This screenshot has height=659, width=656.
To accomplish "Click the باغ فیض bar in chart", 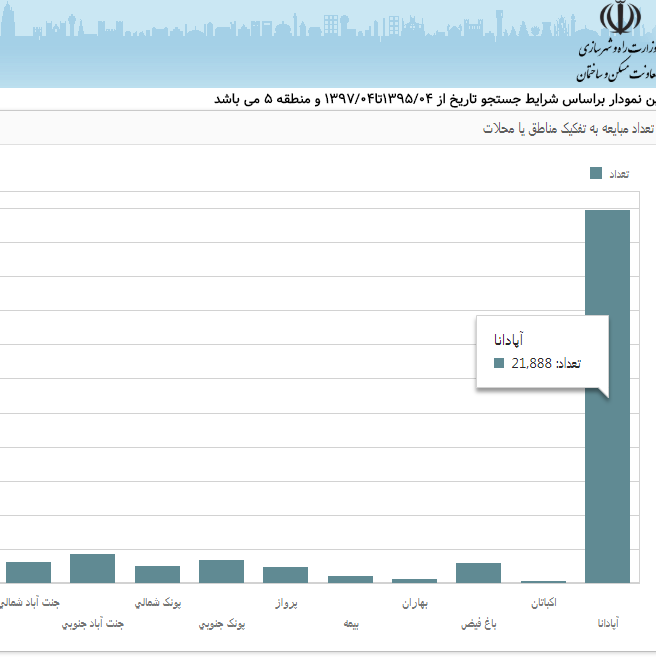I will point(478,572).
